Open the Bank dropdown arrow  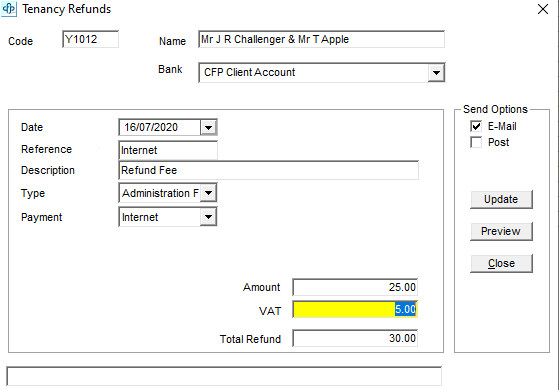[436, 73]
